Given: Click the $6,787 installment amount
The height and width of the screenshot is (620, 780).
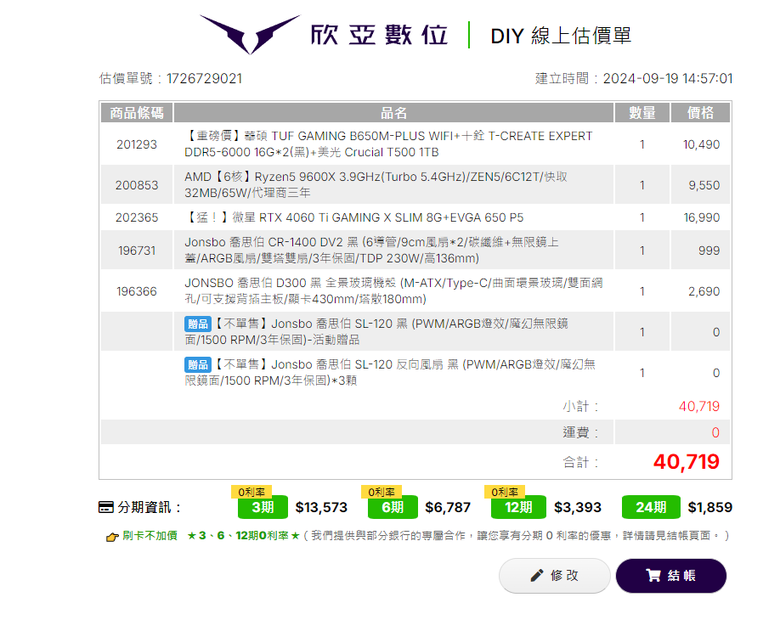Looking at the screenshot, I should (448, 508).
